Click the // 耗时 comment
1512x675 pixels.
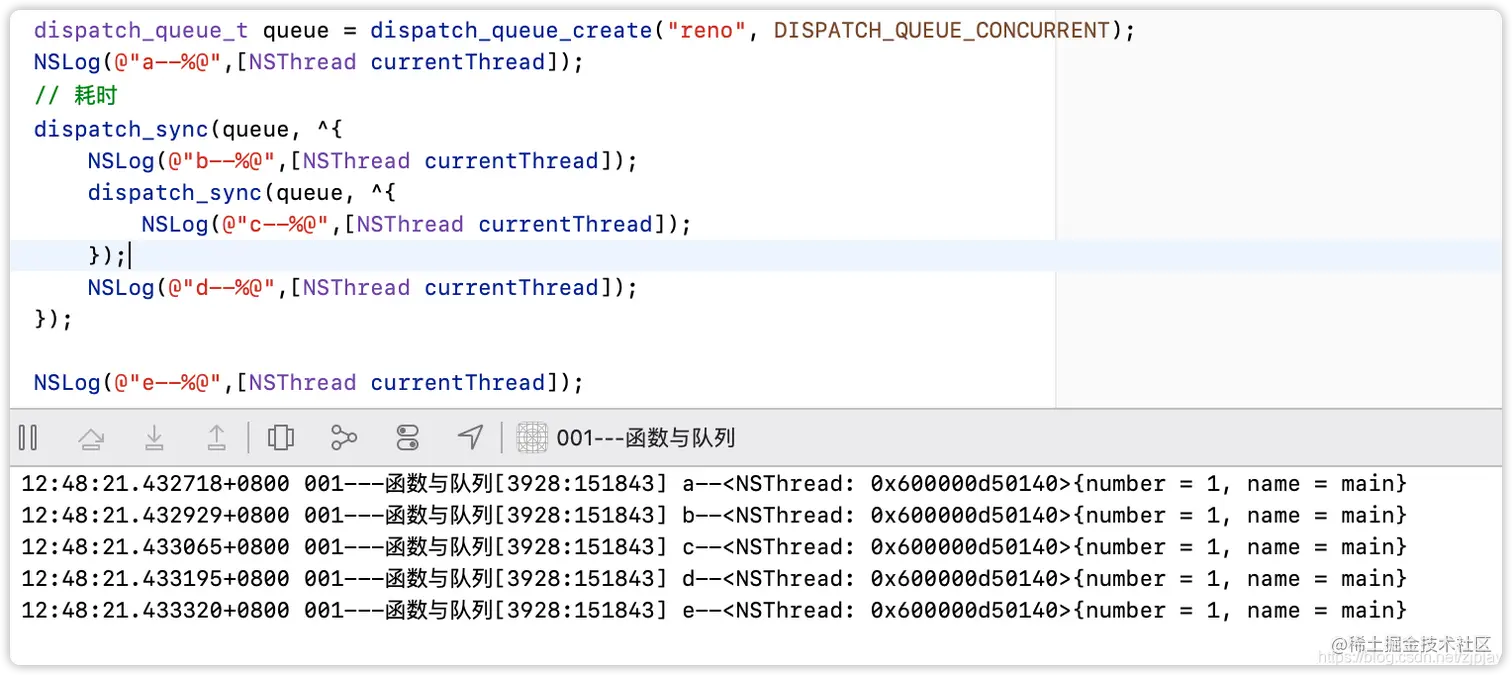coord(76,95)
